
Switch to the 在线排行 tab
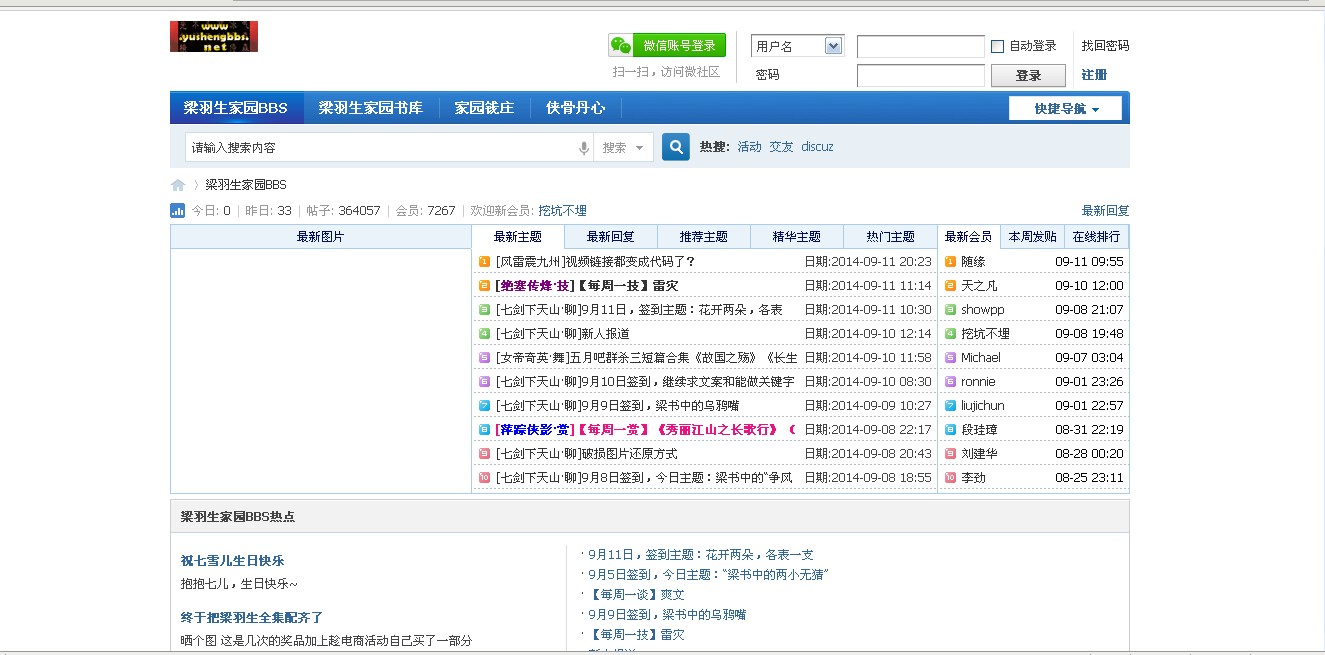tap(1096, 237)
